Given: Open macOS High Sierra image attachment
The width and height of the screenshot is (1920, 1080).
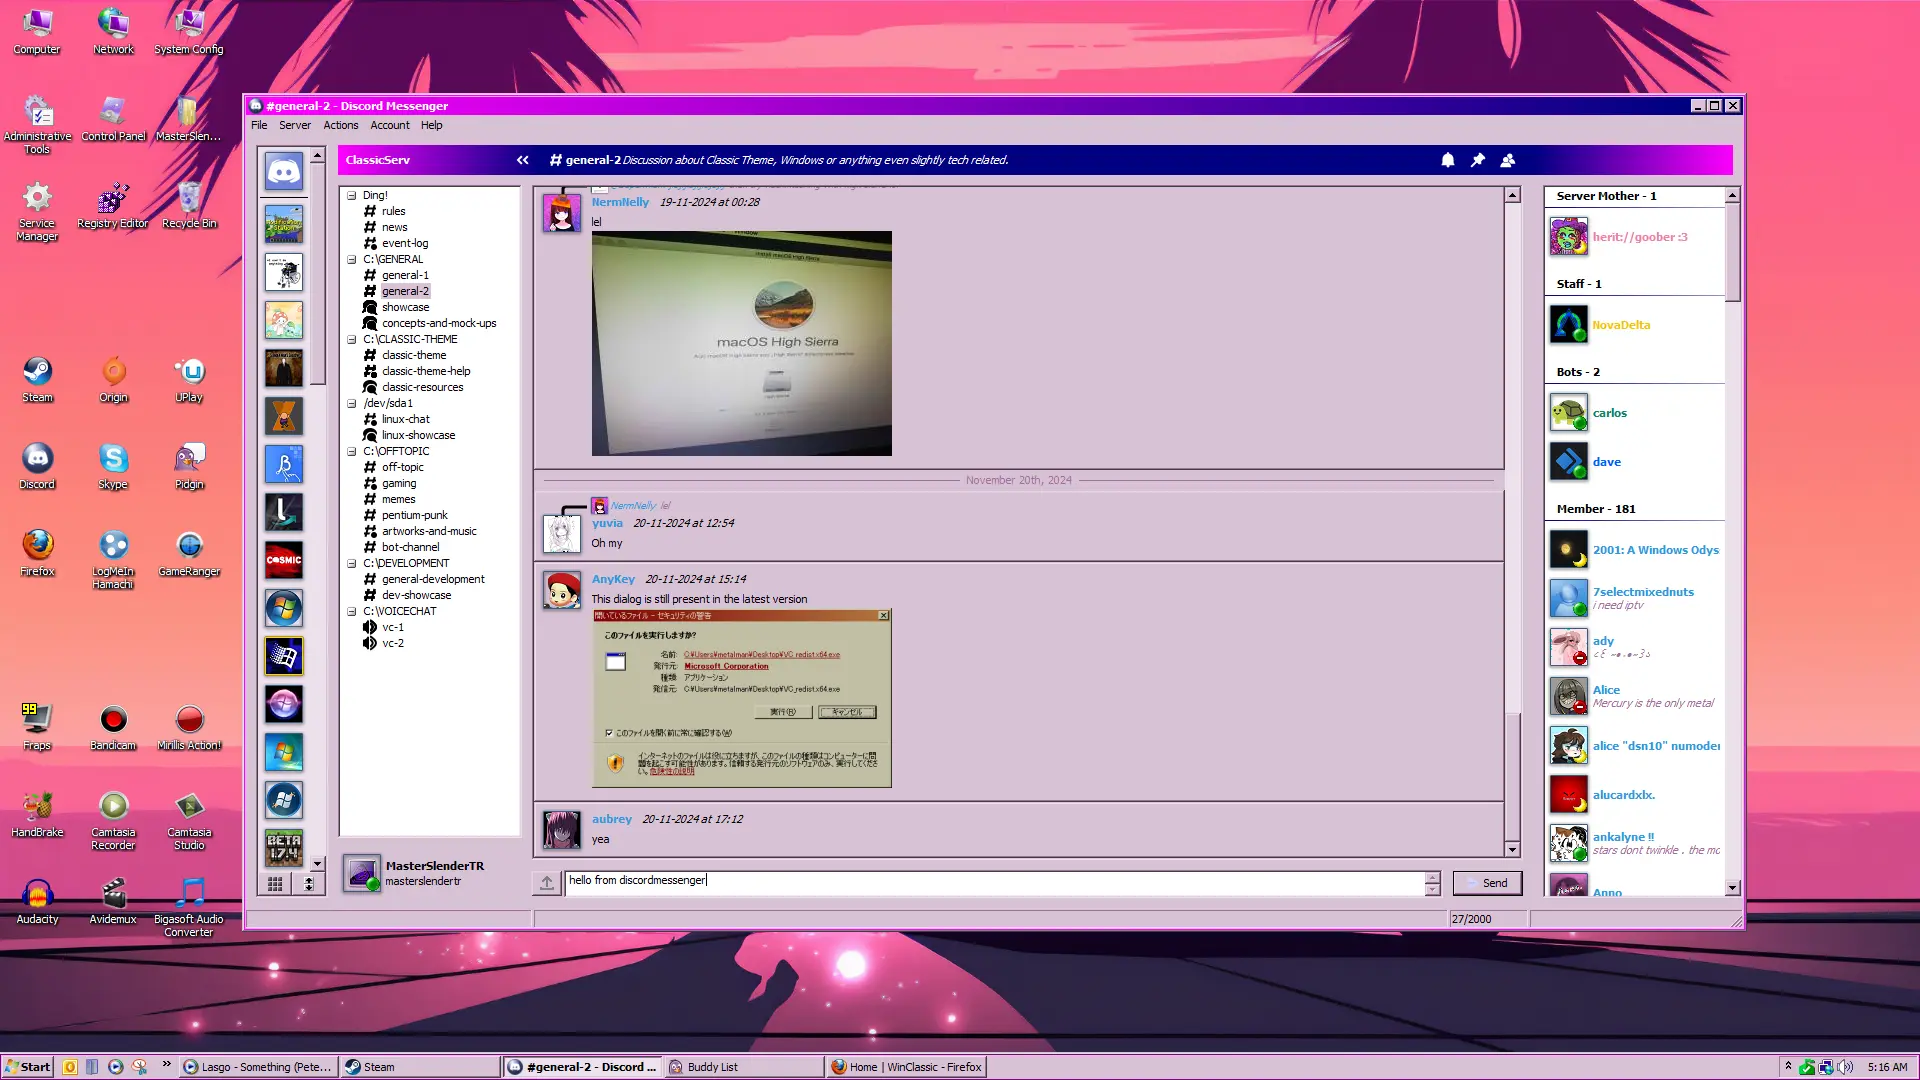Looking at the screenshot, I should pyautogui.click(x=741, y=344).
